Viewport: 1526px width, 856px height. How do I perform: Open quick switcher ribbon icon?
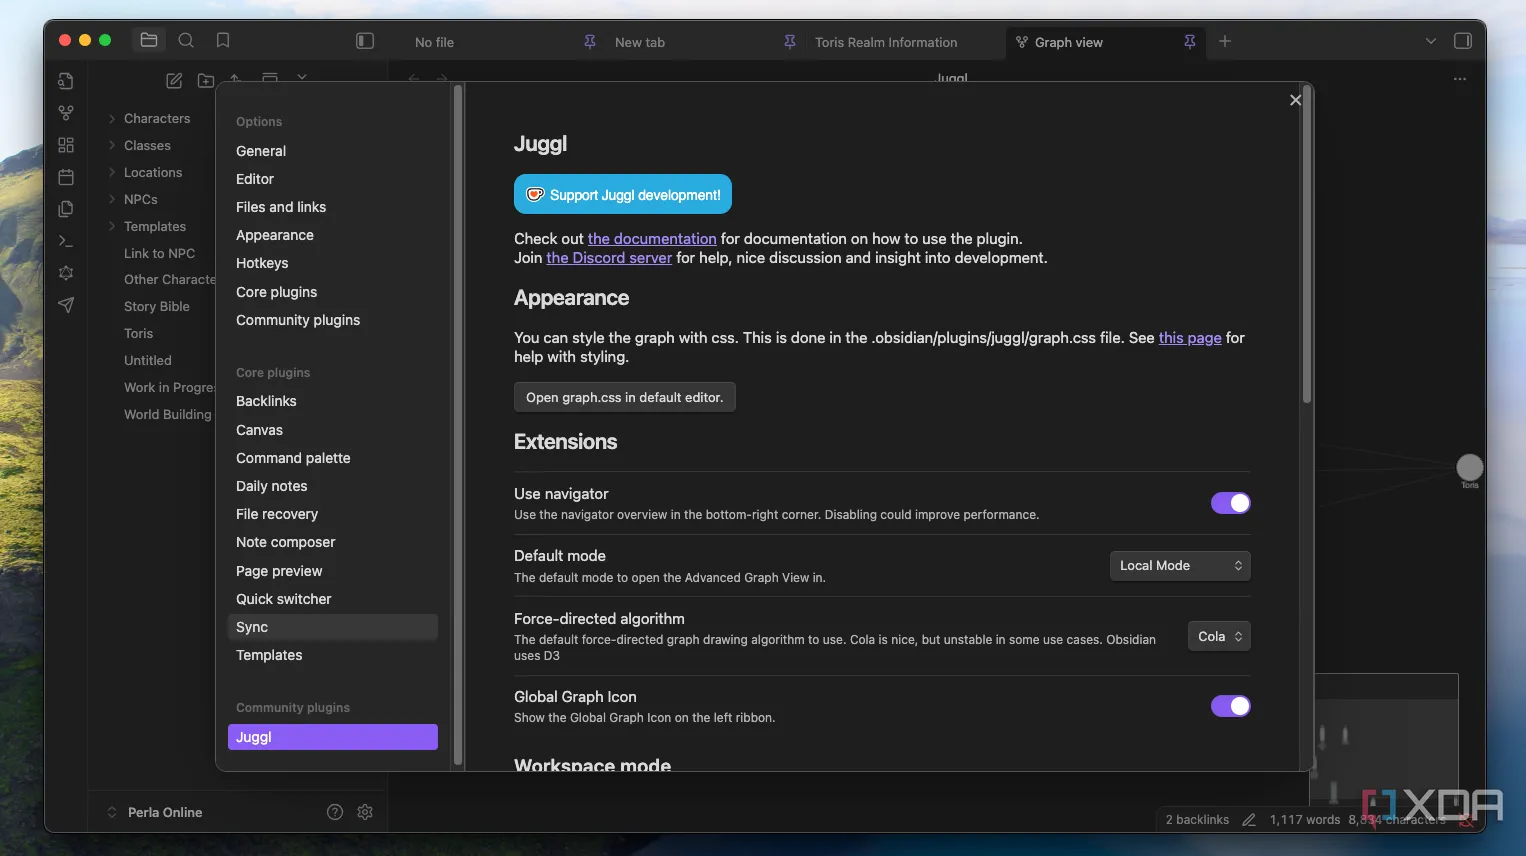[66, 81]
